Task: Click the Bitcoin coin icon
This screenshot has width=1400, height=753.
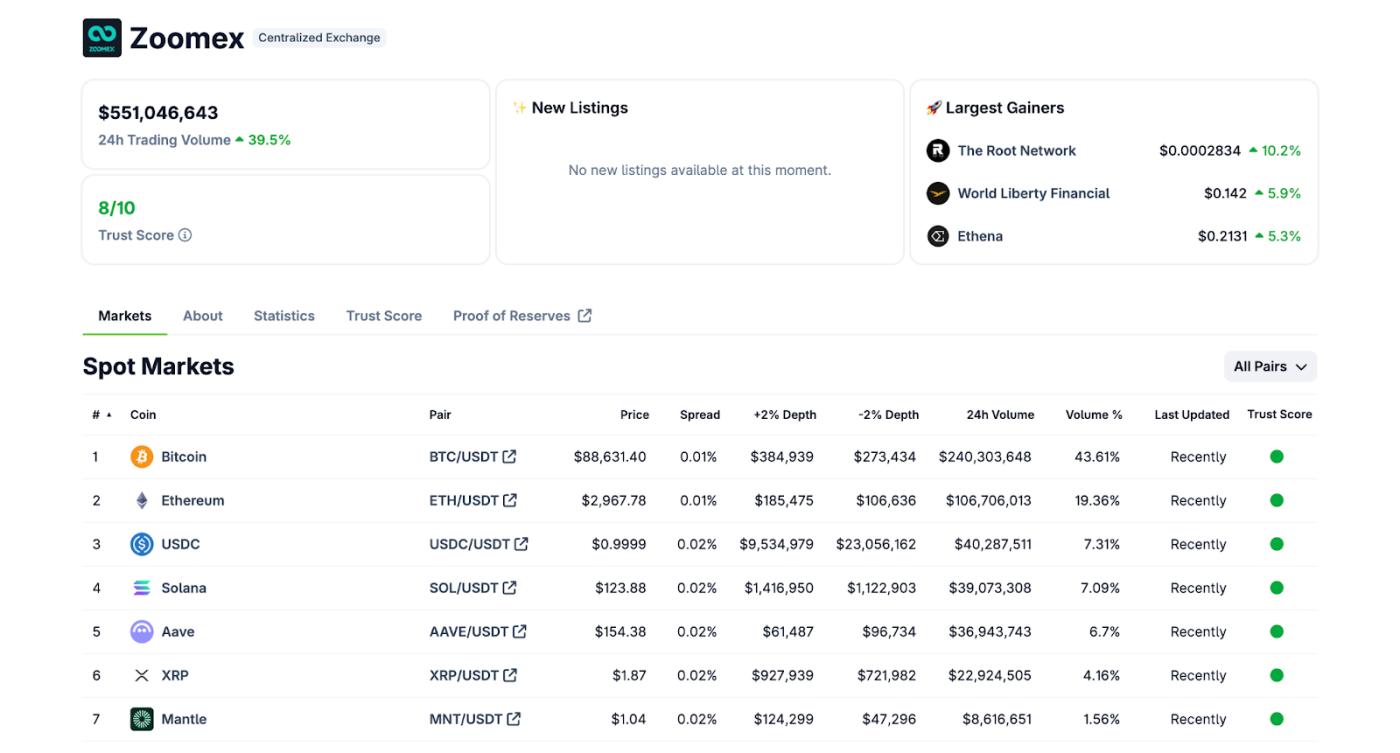Action: click(x=142, y=457)
